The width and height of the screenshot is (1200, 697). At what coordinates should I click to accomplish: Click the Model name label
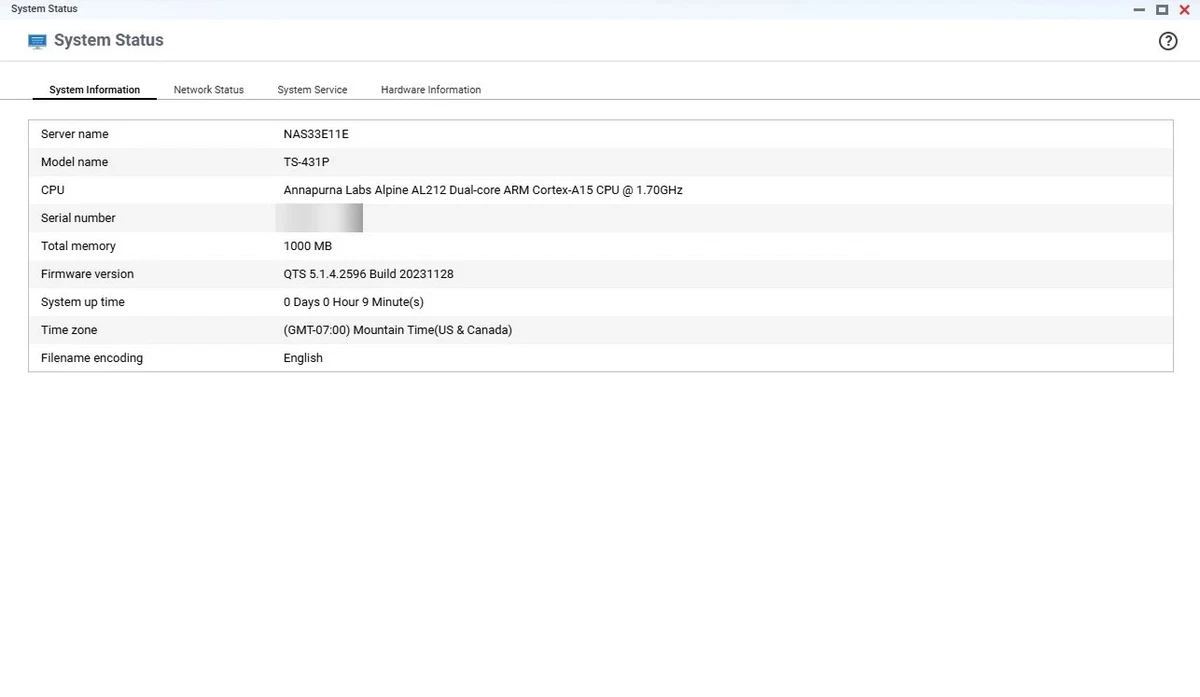coord(74,162)
